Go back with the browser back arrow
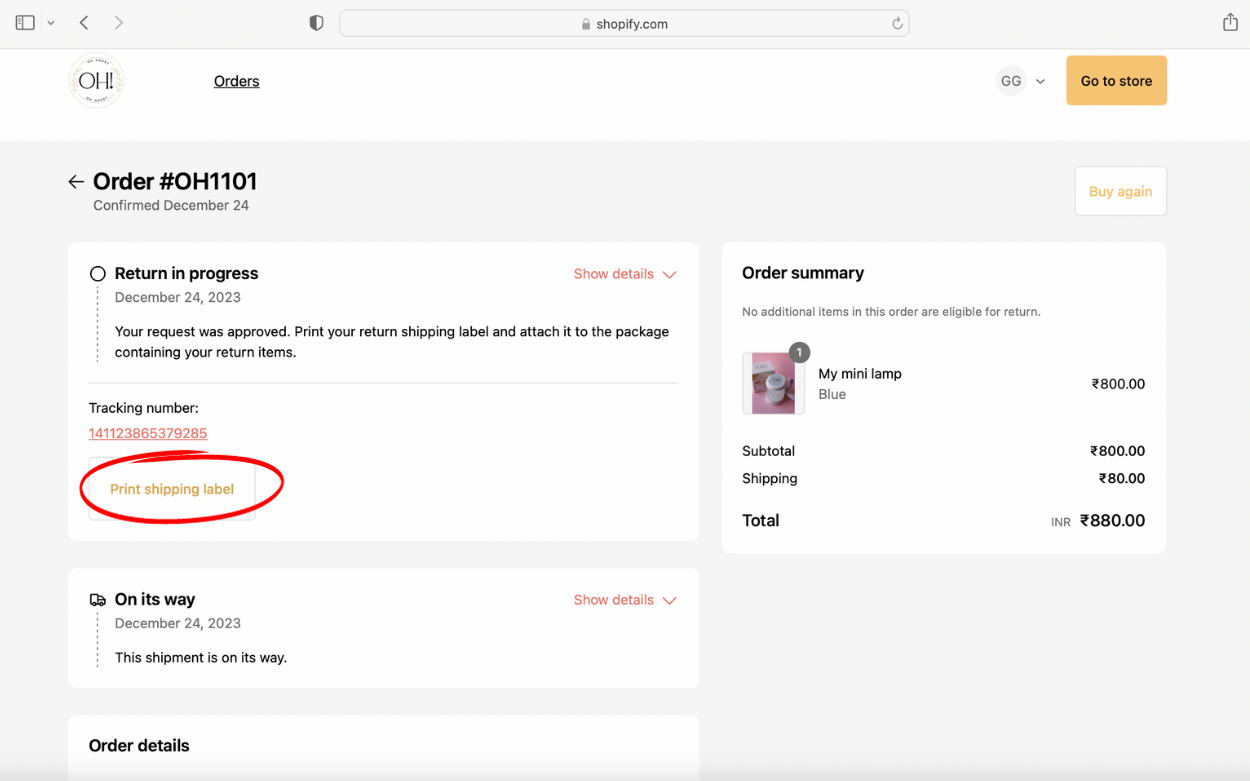This screenshot has height=781, width=1250. [x=85, y=23]
